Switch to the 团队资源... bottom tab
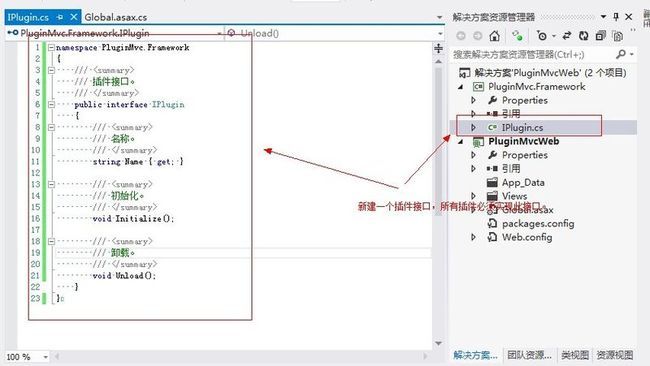The width and height of the screenshot is (650, 366). [529, 355]
